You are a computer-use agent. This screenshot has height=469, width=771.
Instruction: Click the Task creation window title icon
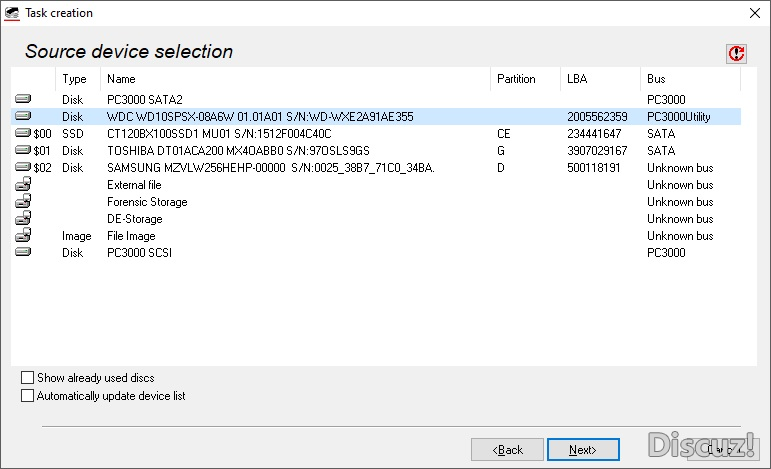coord(12,13)
